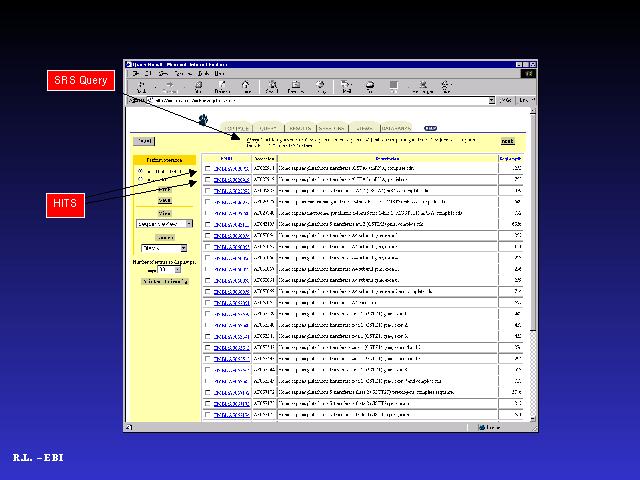Go to Home via toolbar icon
This screenshot has height=480, width=640.
(246, 87)
